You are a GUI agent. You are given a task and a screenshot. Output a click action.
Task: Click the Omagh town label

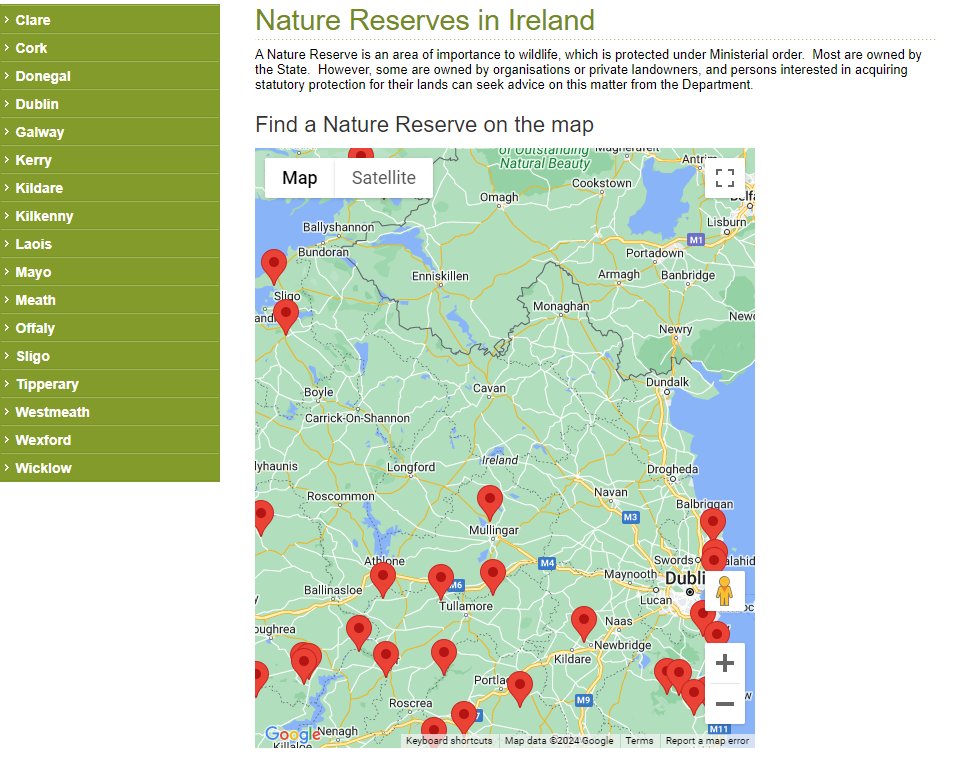(x=499, y=197)
